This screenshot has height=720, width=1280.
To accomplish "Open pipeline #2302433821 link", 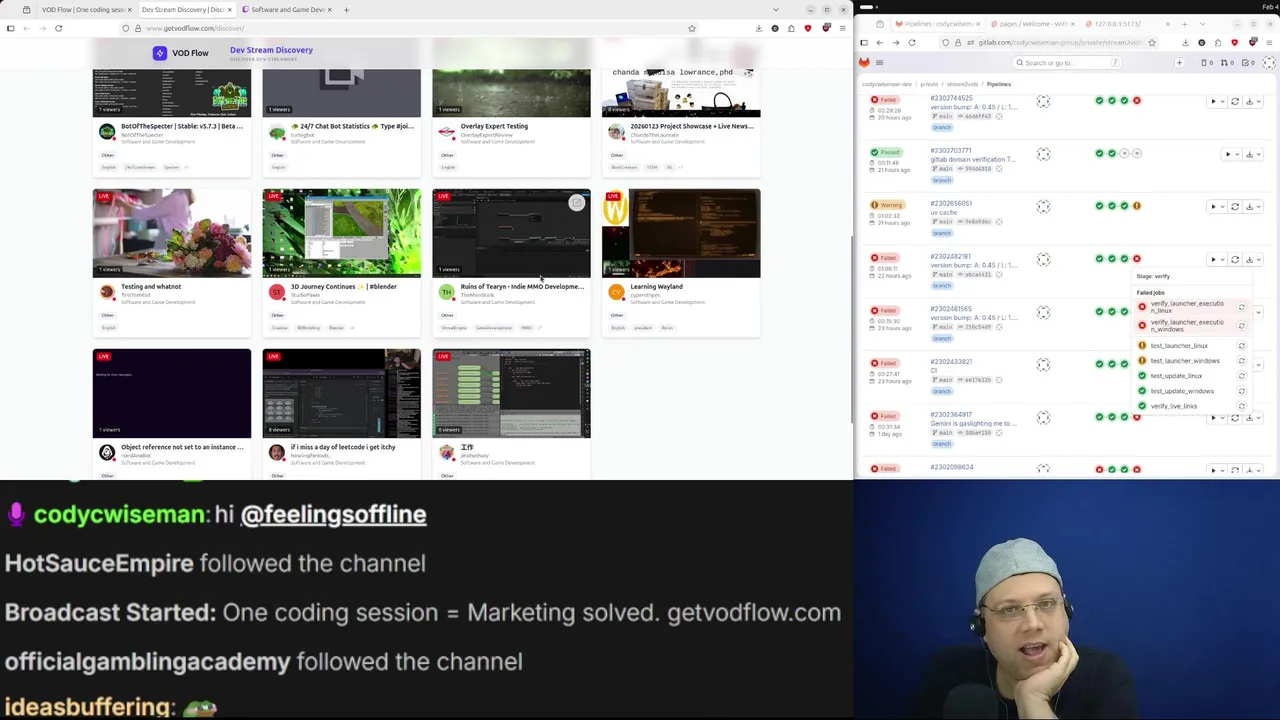I will (x=950, y=361).
